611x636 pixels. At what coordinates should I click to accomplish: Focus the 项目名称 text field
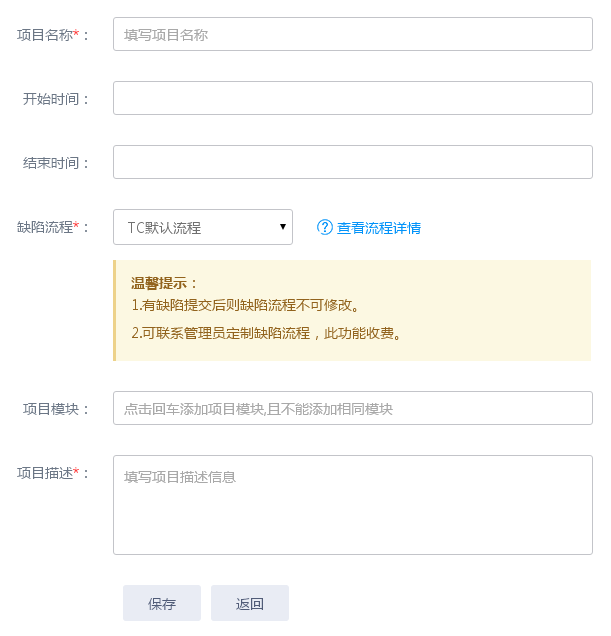352,34
